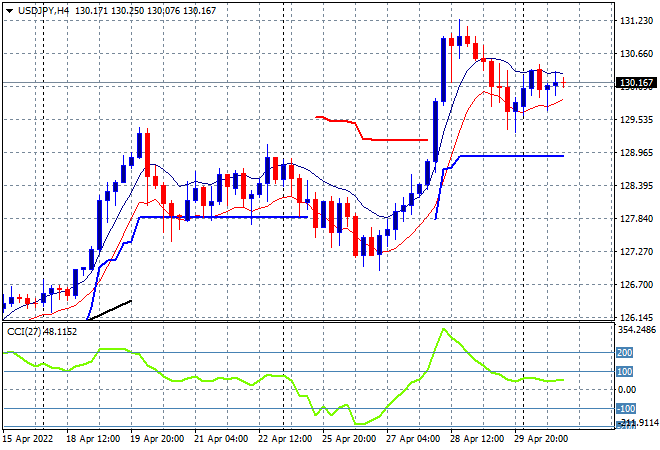Click the 127.840 price axis label
The image size is (660, 450).
click(637, 218)
